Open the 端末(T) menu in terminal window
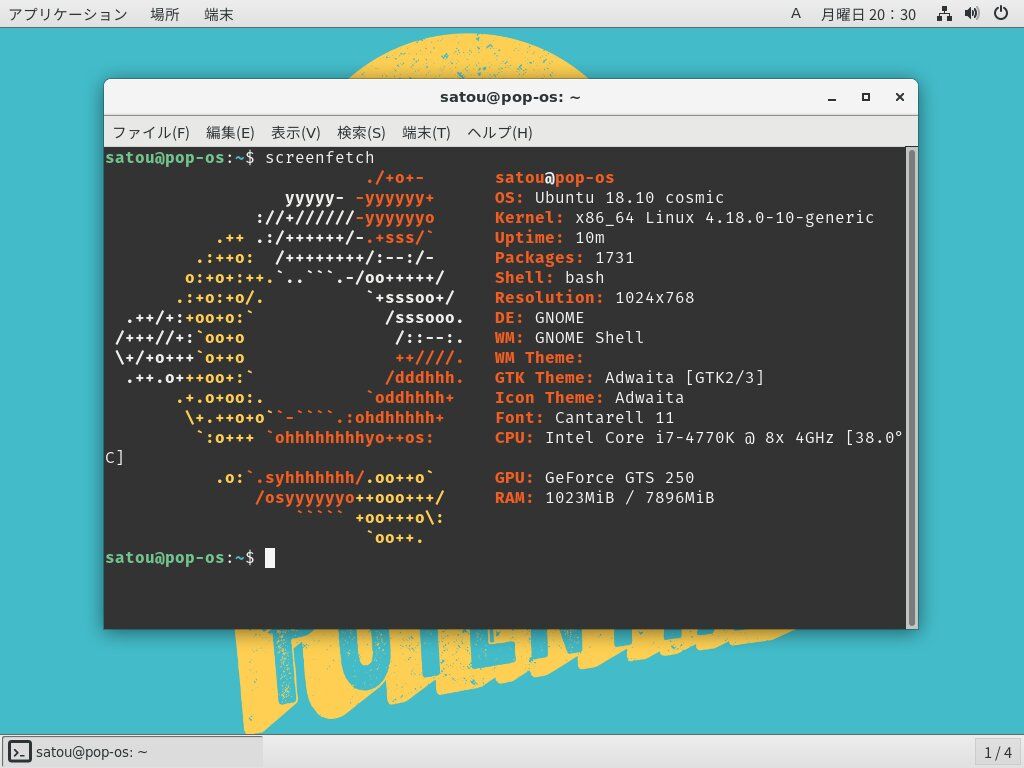 point(426,133)
